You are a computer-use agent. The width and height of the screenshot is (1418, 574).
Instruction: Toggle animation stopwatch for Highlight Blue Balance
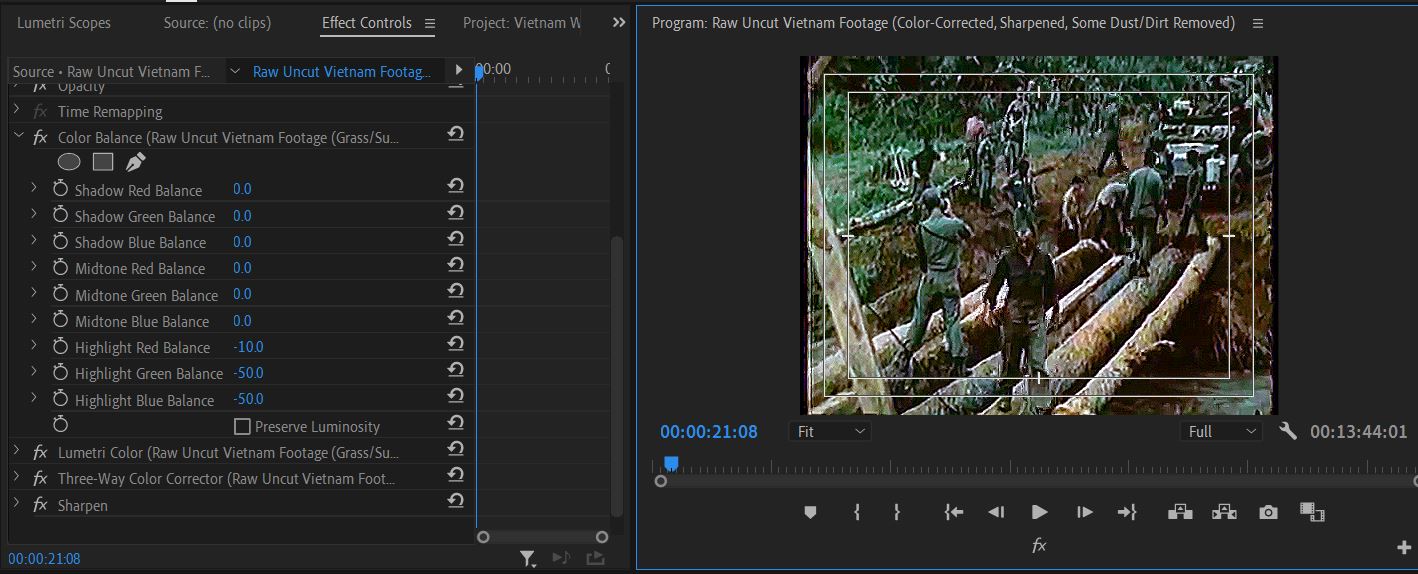pos(60,399)
